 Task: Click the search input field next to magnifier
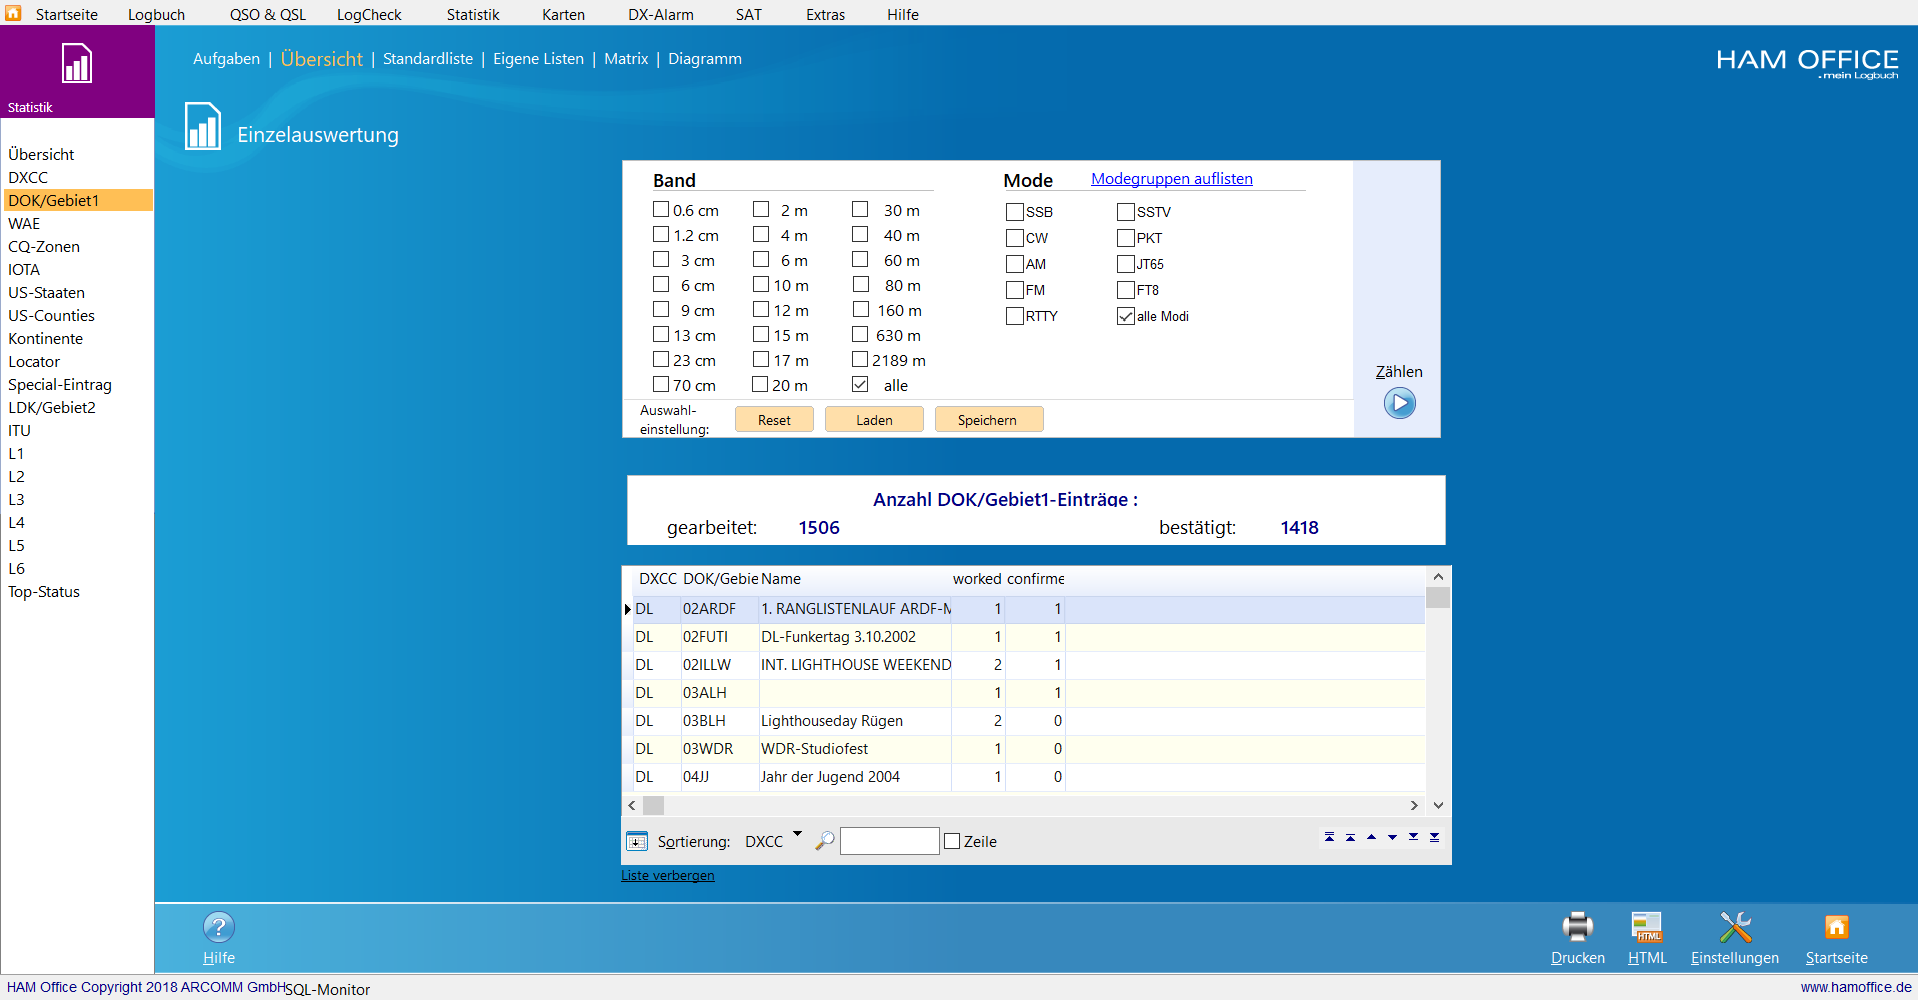pyautogui.click(x=889, y=841)
